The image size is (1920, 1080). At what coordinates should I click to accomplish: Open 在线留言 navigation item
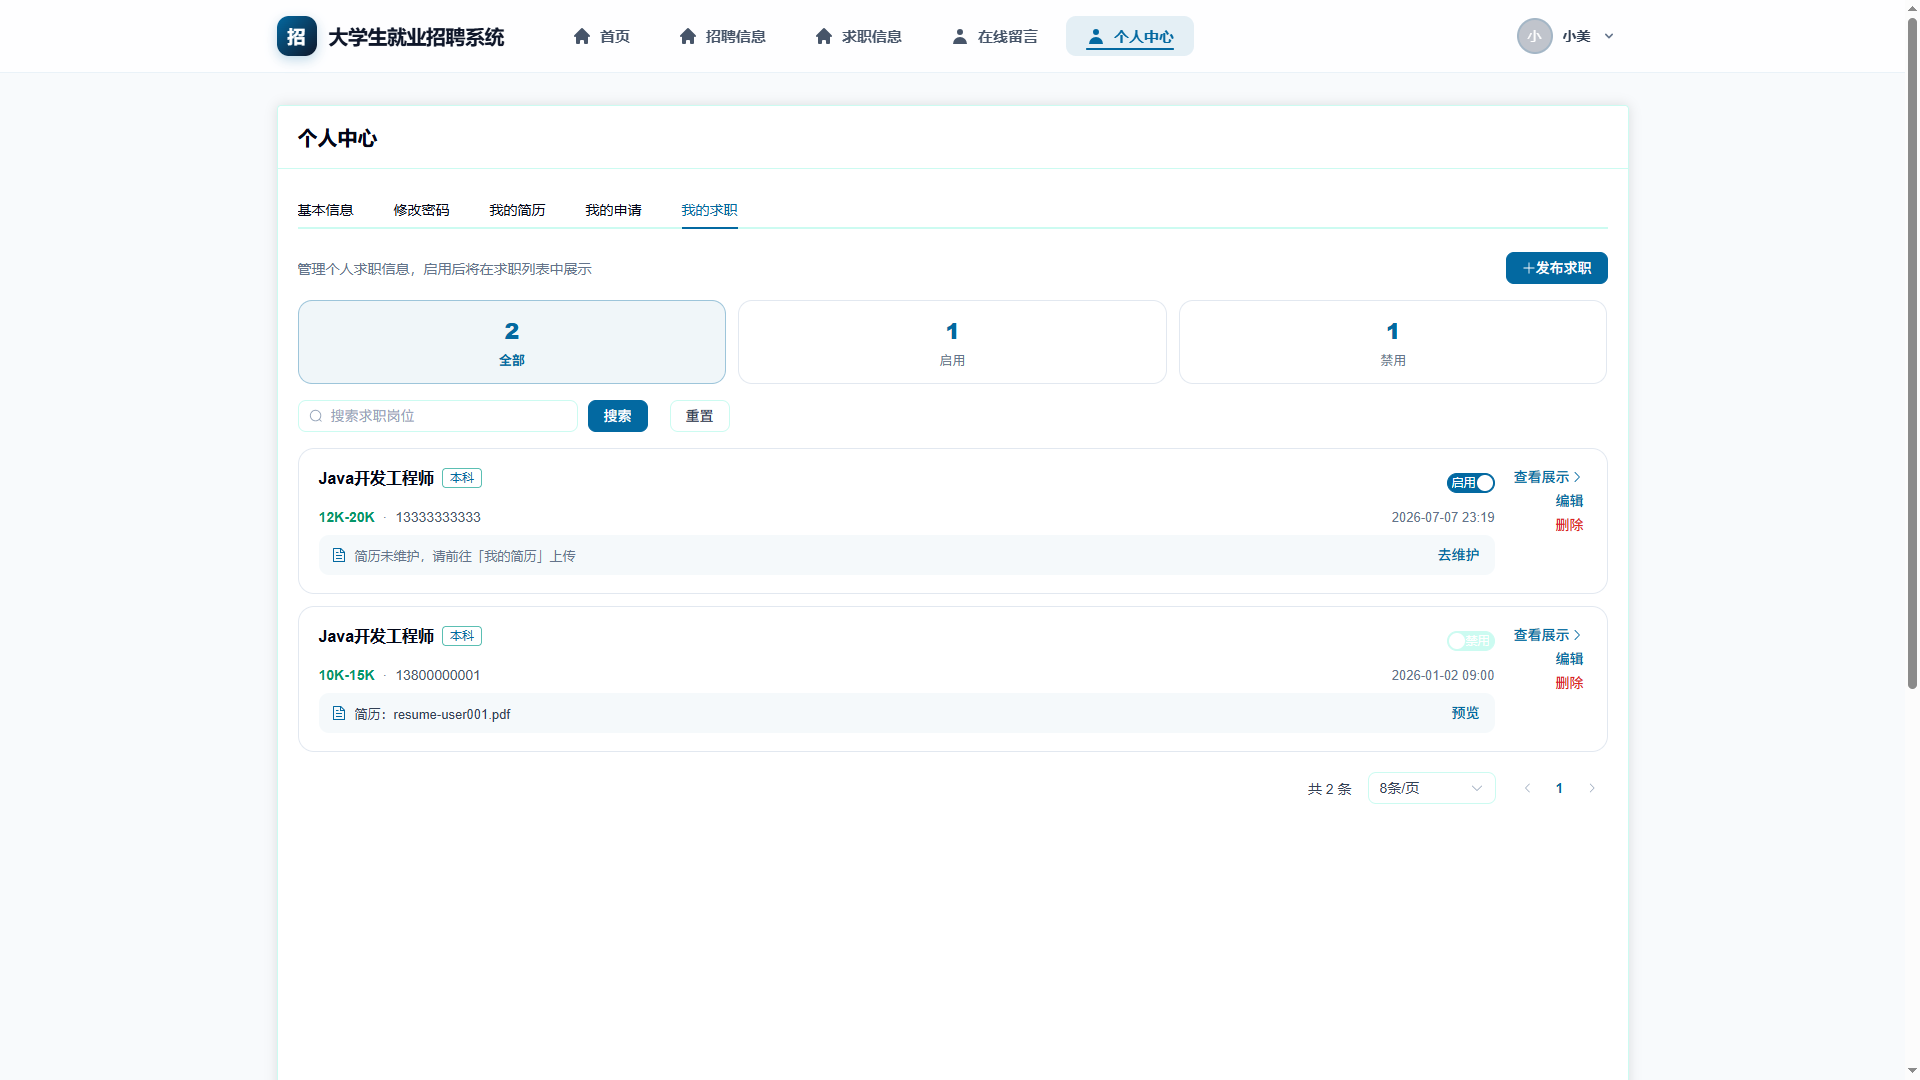(994, 36)
